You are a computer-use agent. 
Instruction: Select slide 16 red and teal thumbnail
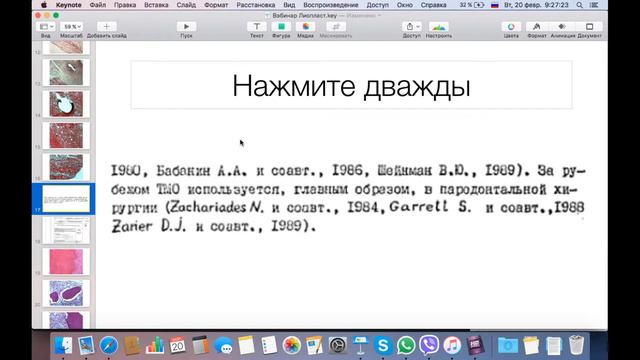(x=66, y=167)
